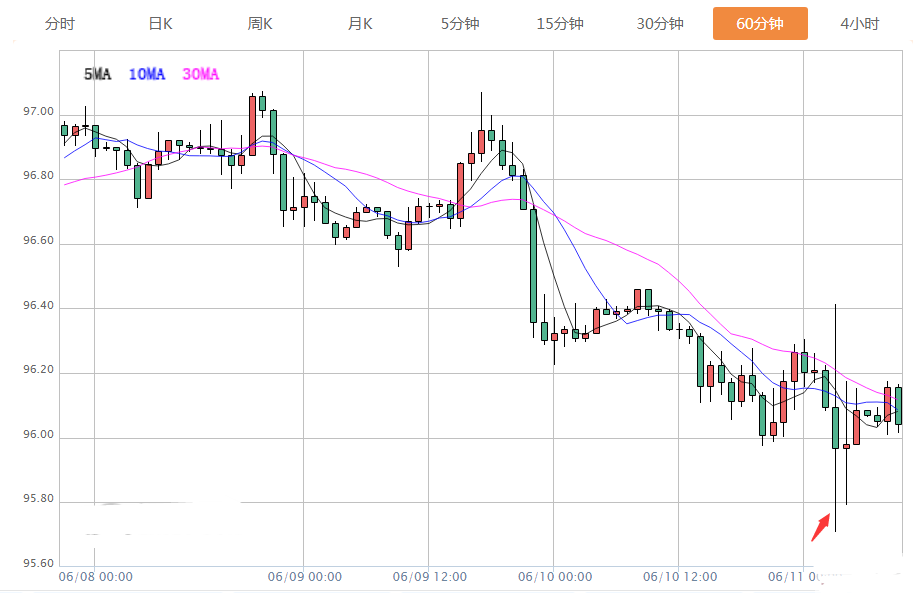Screen dimensions: 915x593
Task: Toggle the blue 10MA legend label
Action: [x=147, y=74]
